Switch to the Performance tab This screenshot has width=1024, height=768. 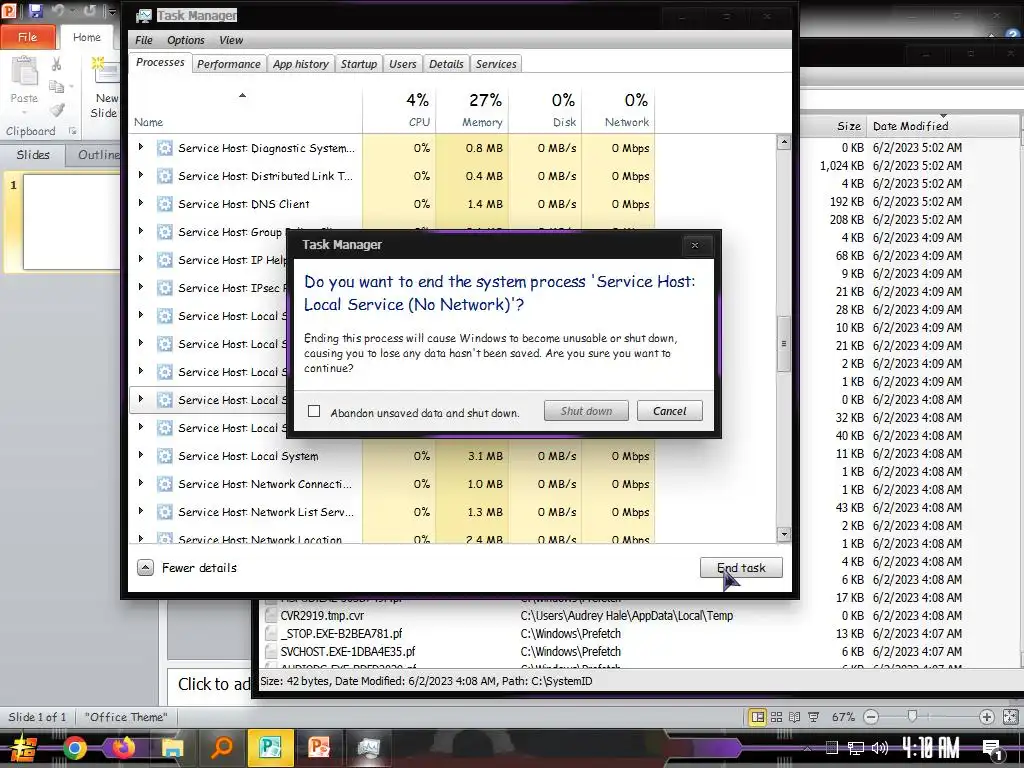[x=229, y=64]
